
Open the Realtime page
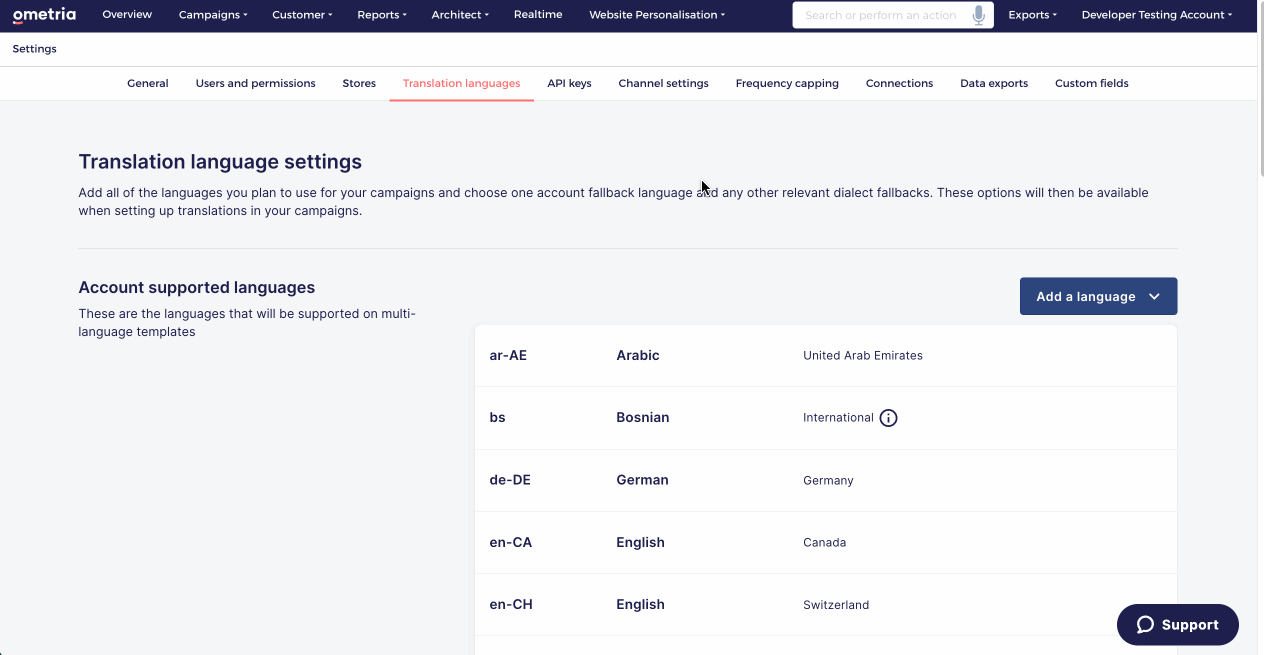(x=538, y=15)
